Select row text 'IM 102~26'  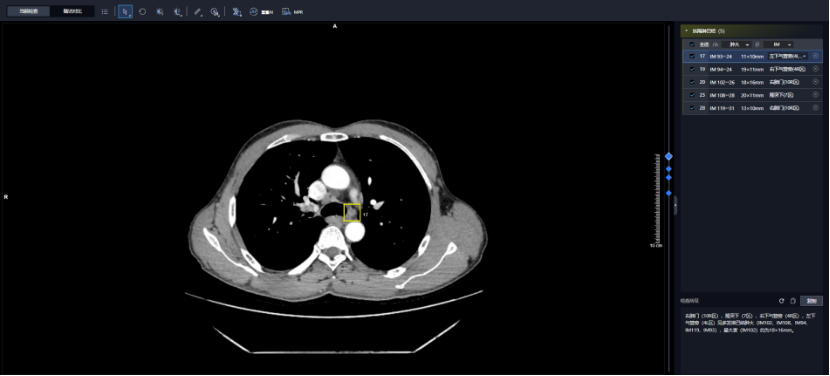pyautogui.click(x=722, y=82)
